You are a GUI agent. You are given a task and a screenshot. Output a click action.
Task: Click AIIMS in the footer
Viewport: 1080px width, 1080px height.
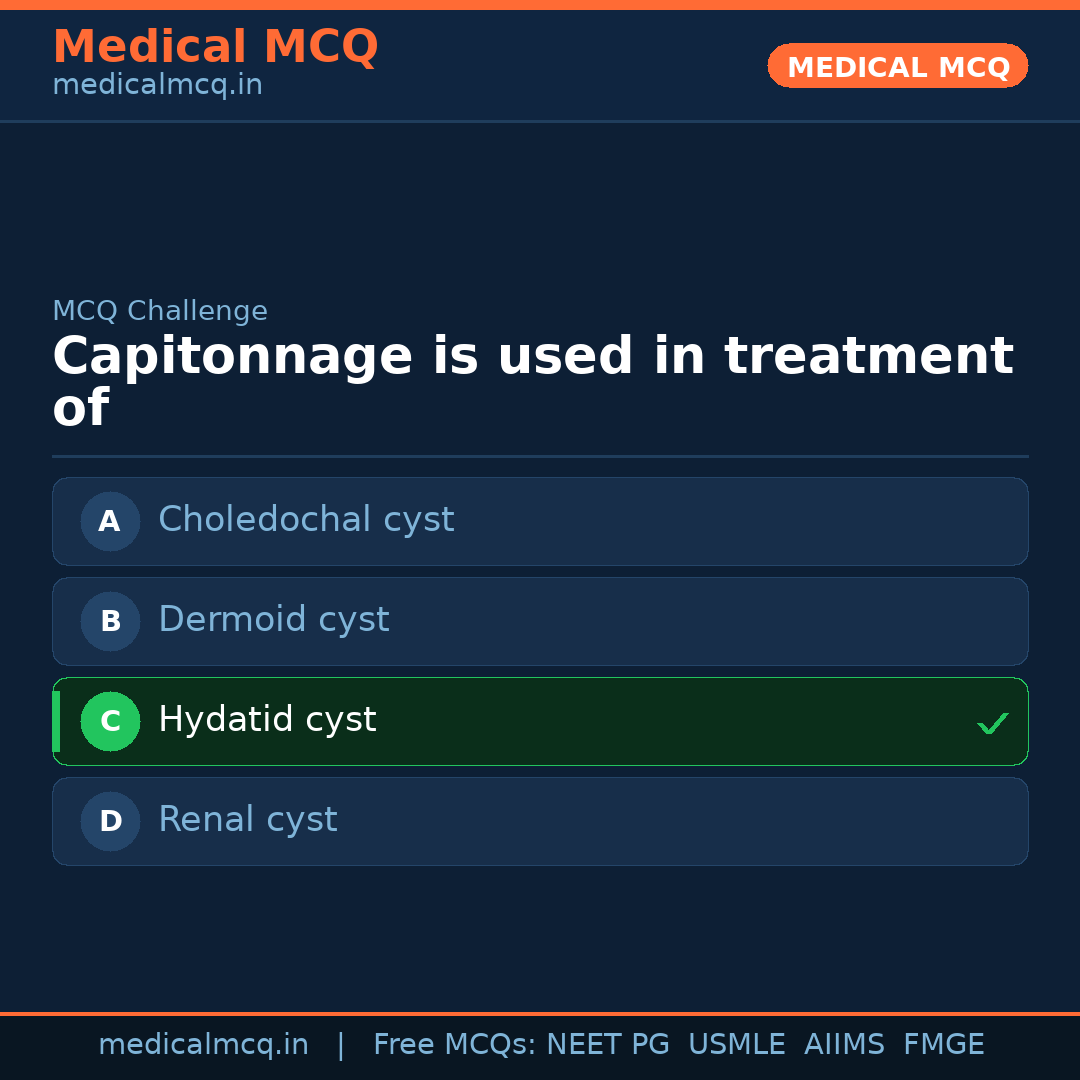point(844,1045)
